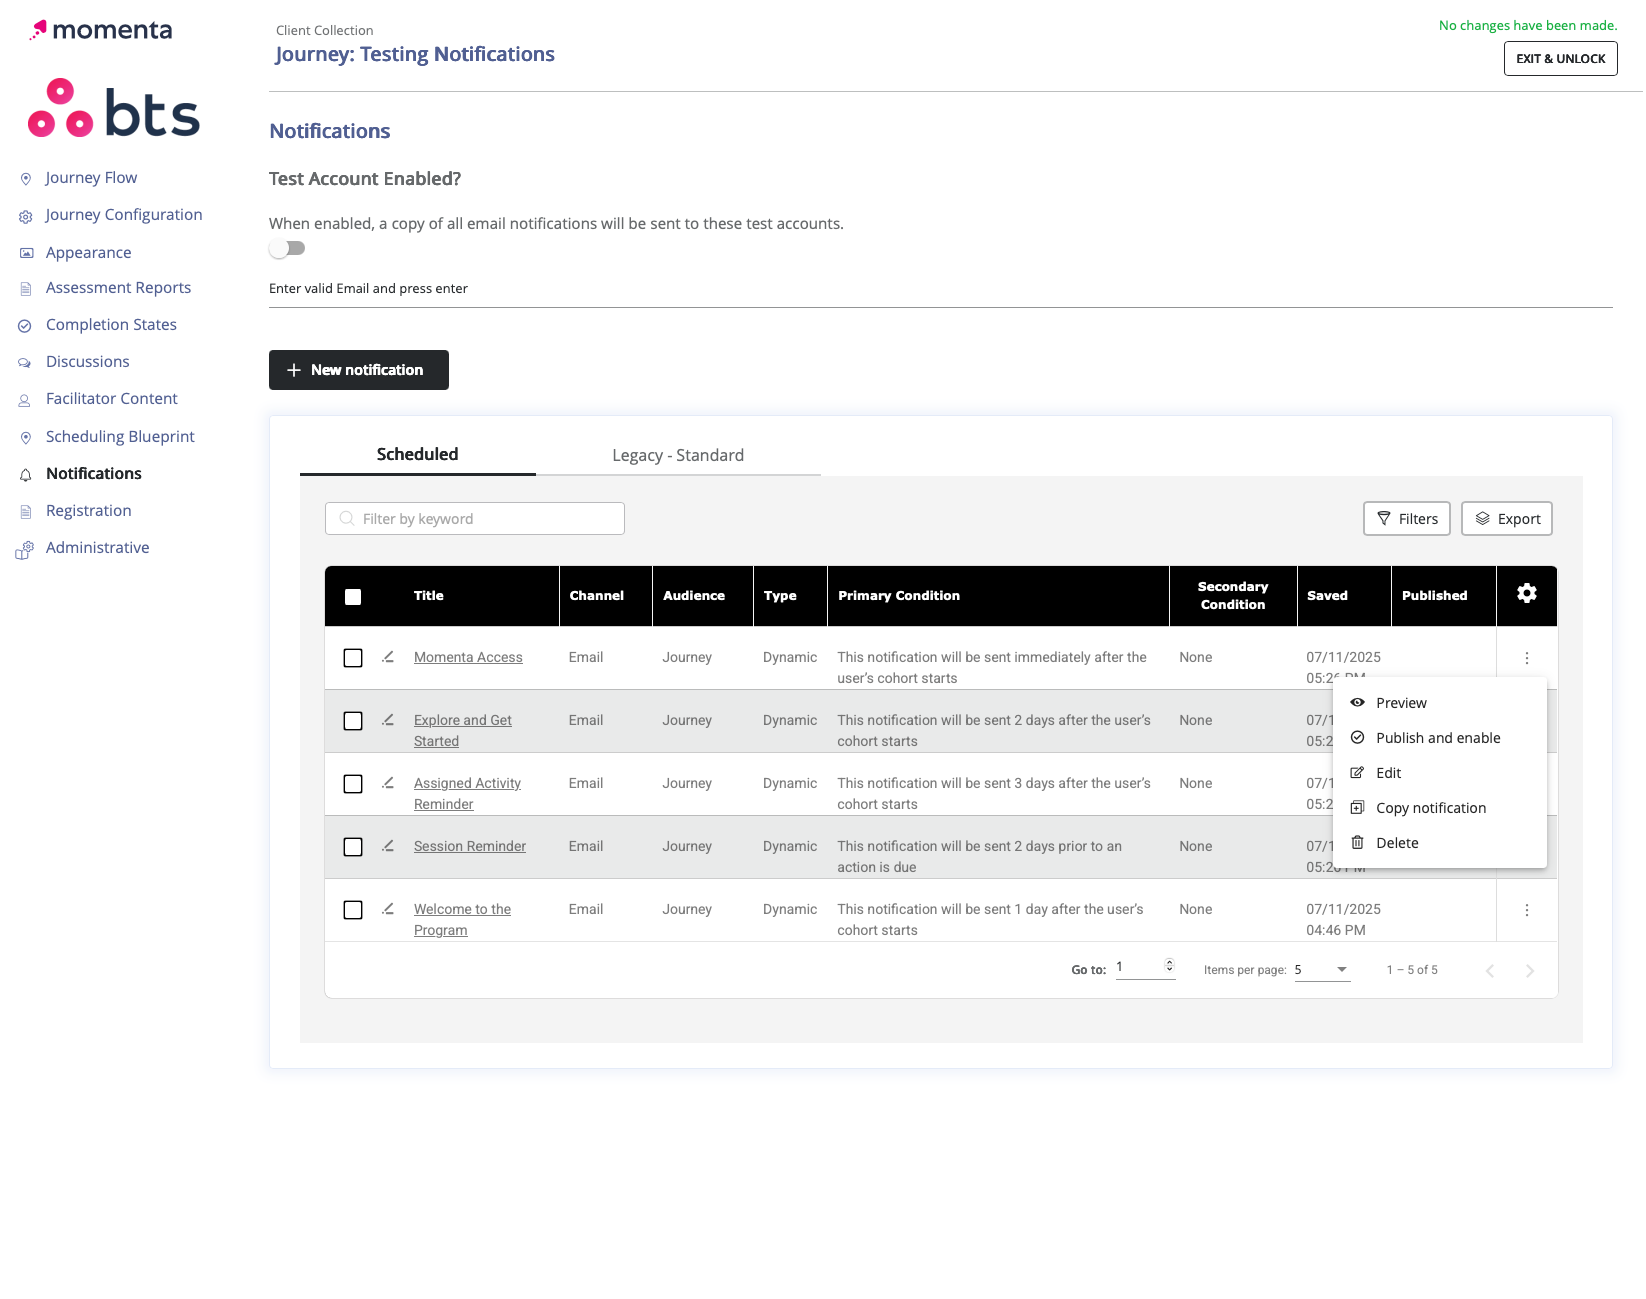Screen dimensions: 1646x1299
Task: Check the Explore and Get Started checkbox
Action: click(x=353, y=721)
